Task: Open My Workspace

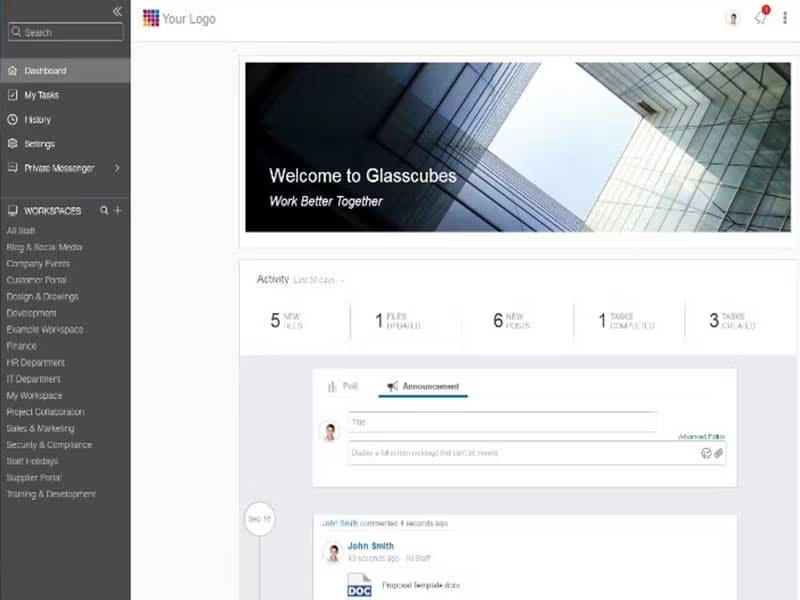Action: 34,395
